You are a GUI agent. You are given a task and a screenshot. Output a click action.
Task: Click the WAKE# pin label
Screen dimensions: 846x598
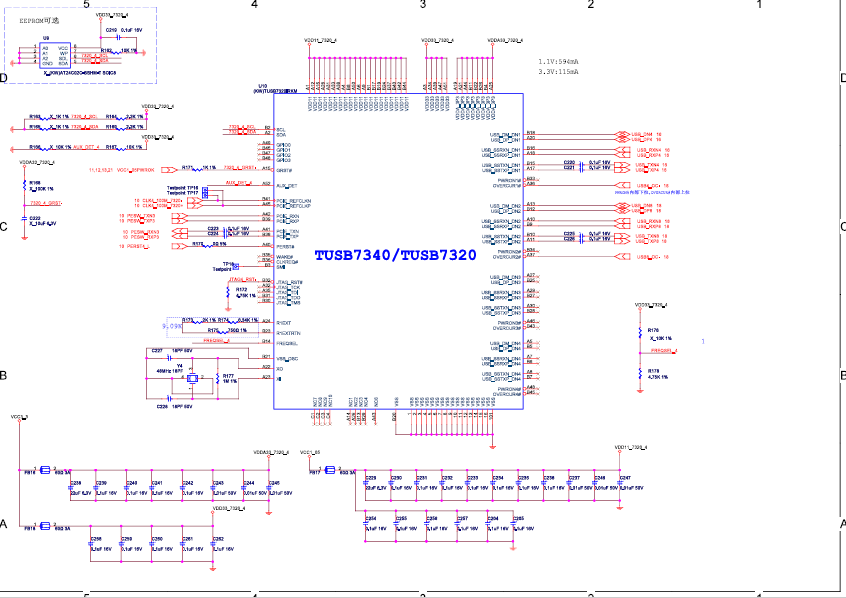(285, 257)
